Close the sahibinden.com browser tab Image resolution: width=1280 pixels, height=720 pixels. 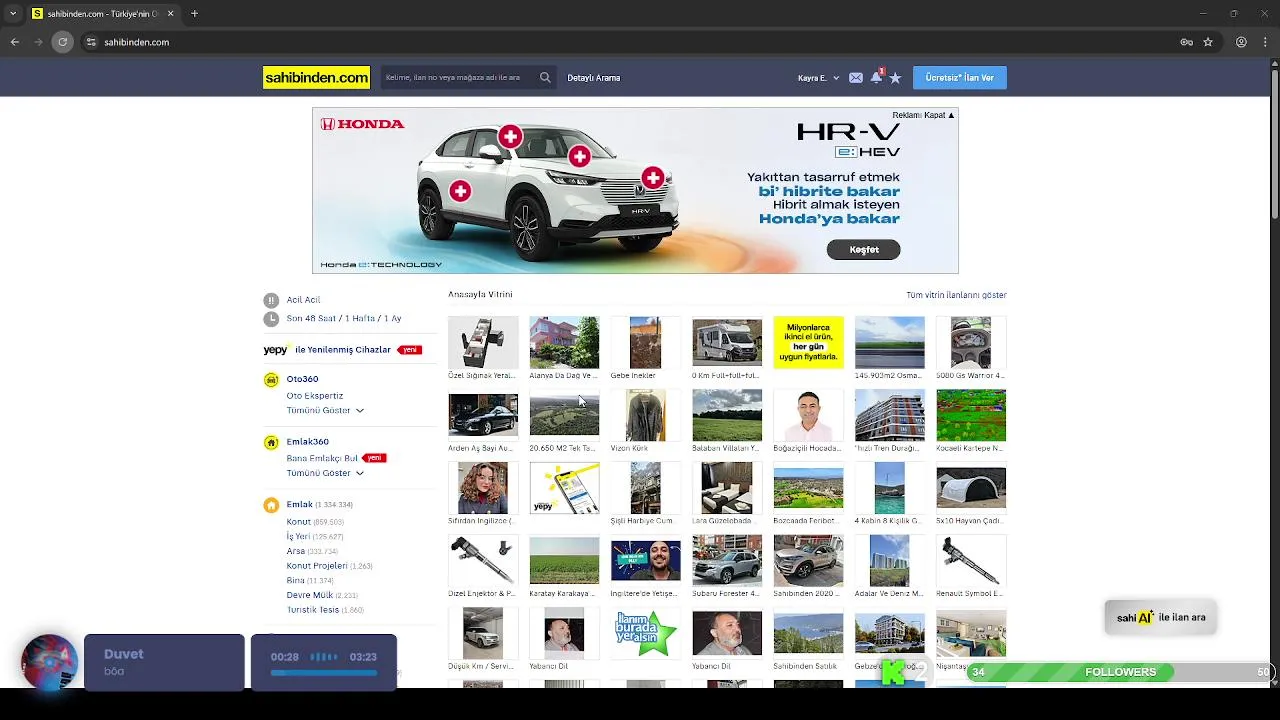pyautogui.click(x=170, y=14)
